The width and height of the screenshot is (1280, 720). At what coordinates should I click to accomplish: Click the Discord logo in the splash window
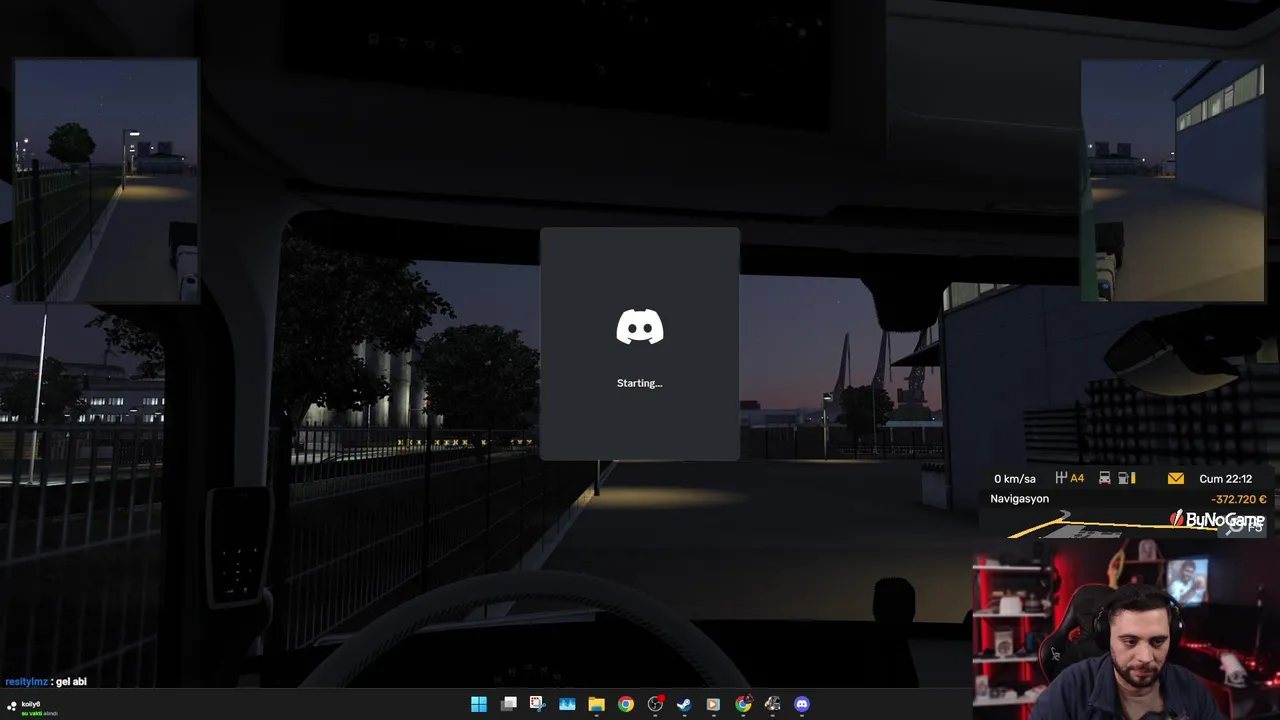[x=640, y=327]
